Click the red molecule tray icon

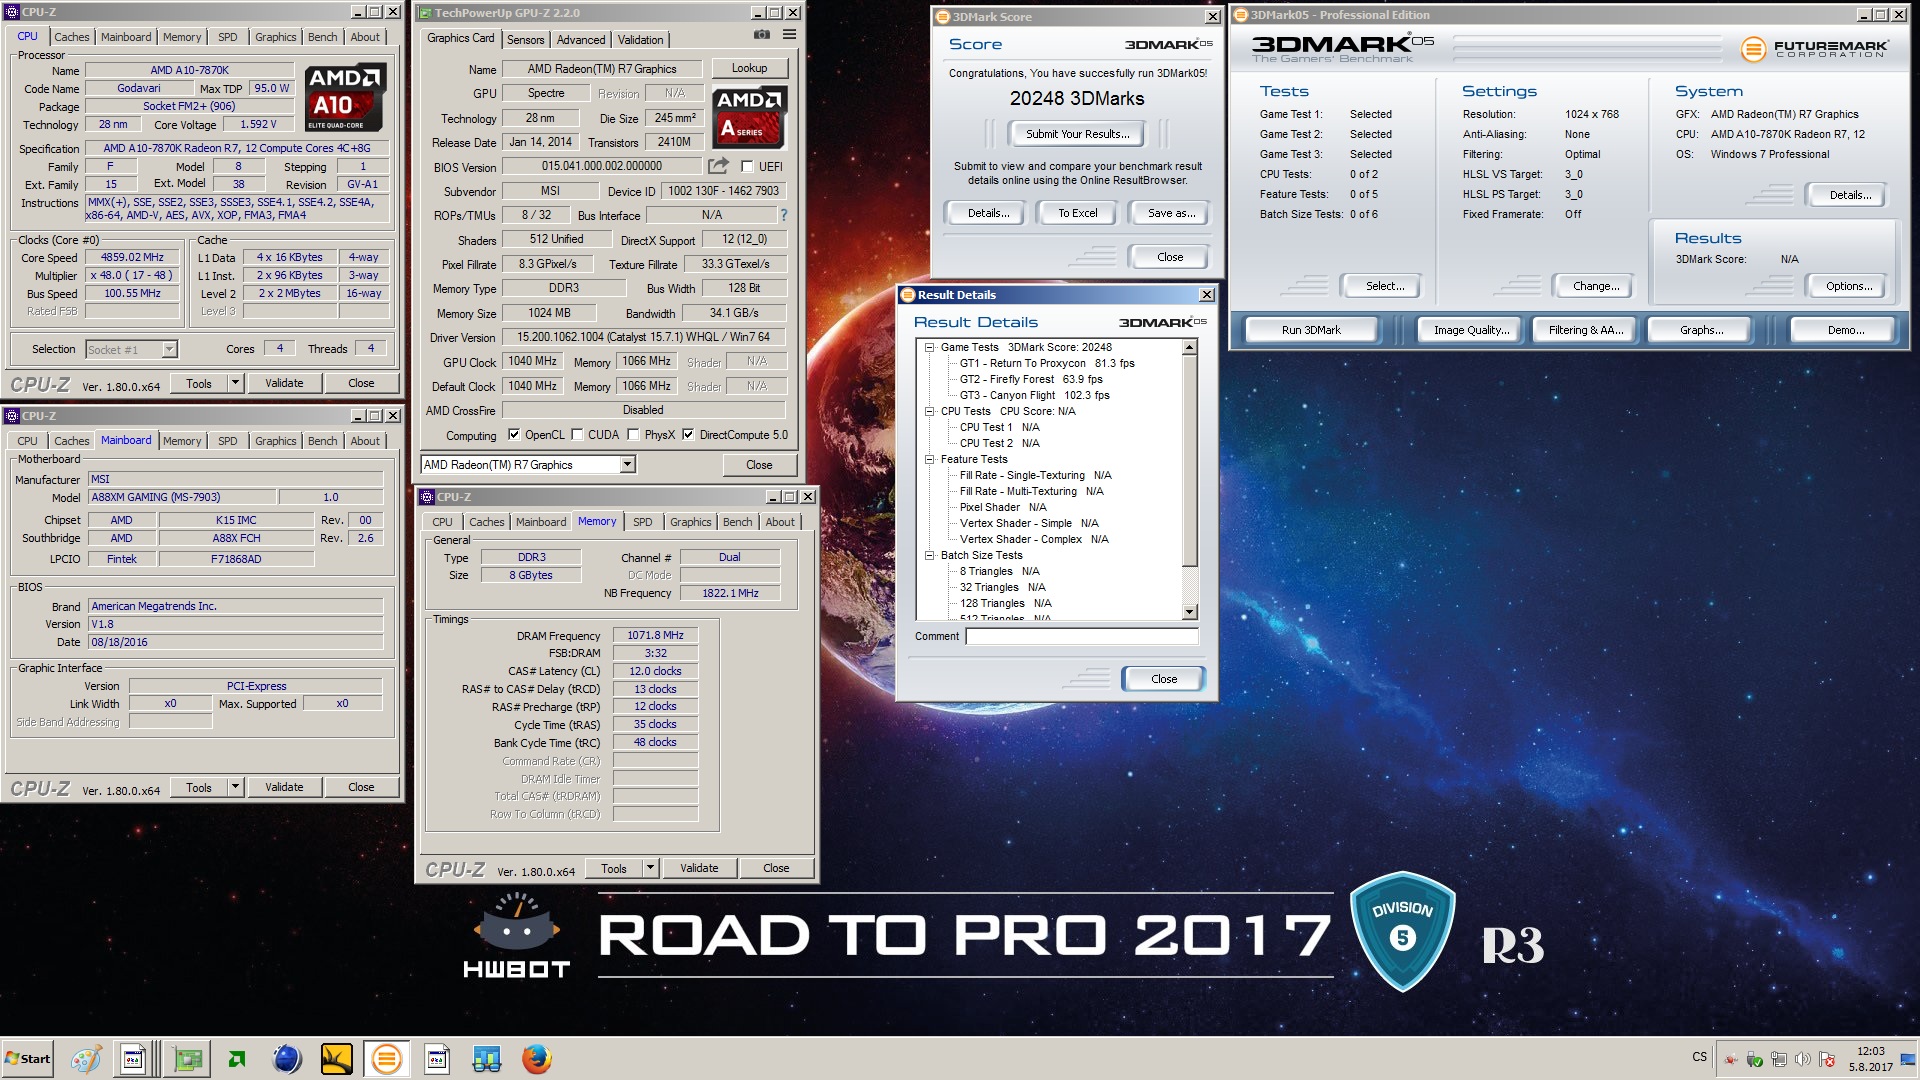pyautogui.click(x=1731, y=1059)
